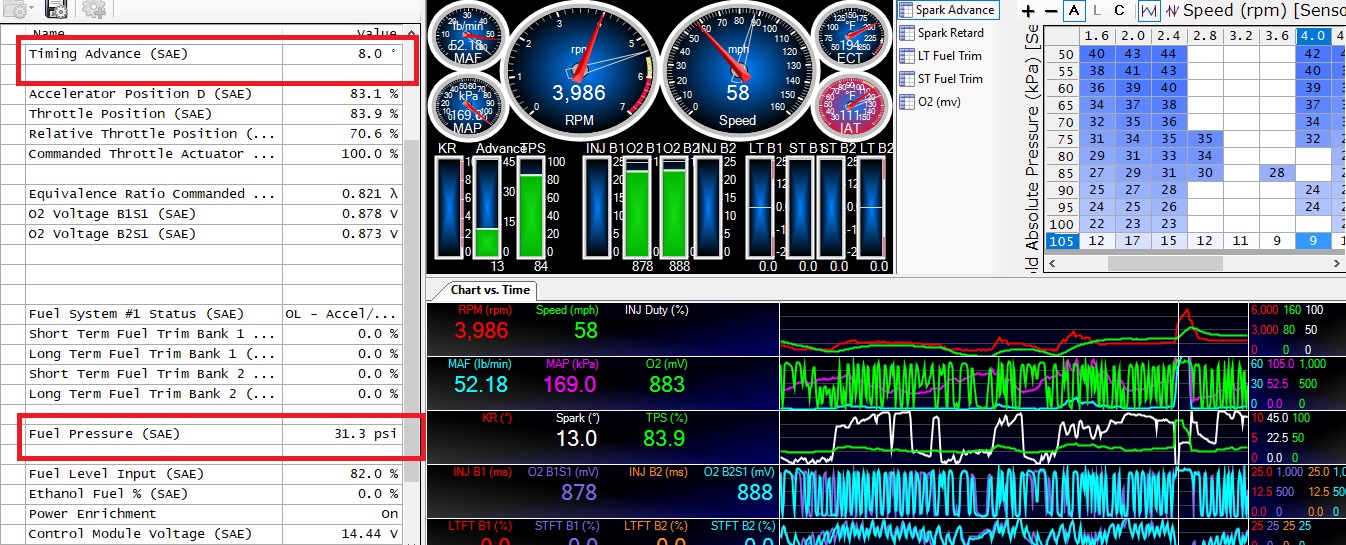This screenshot has width=1346, height=545.
Task: Click the plus icon above the histogram table
Action: tap(1027, 10)
